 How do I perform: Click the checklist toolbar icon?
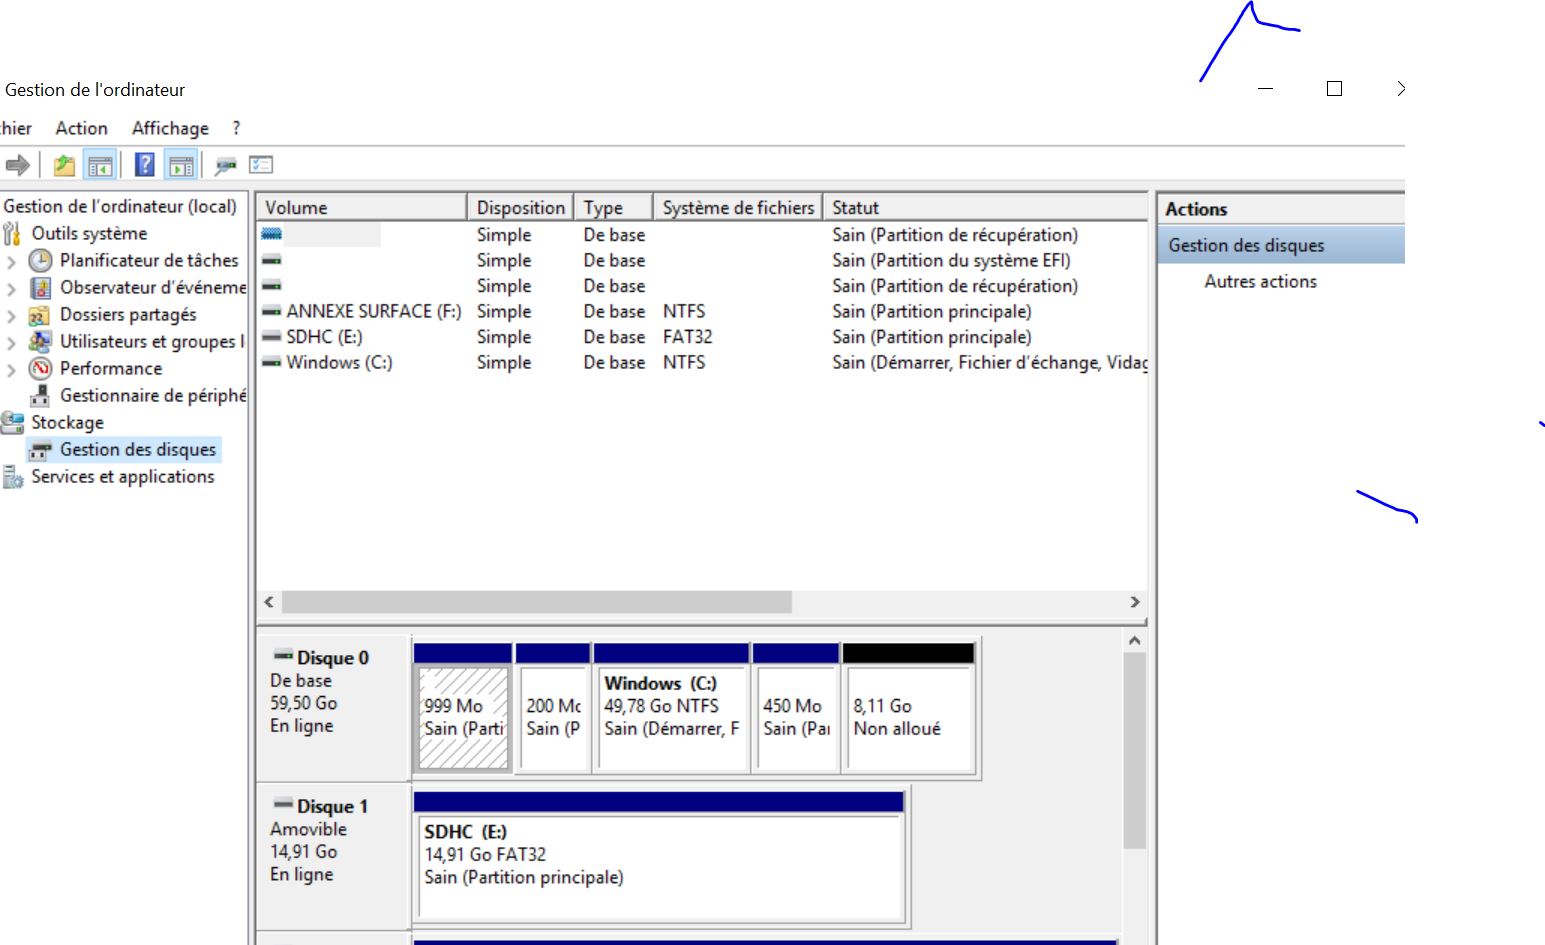261,165
